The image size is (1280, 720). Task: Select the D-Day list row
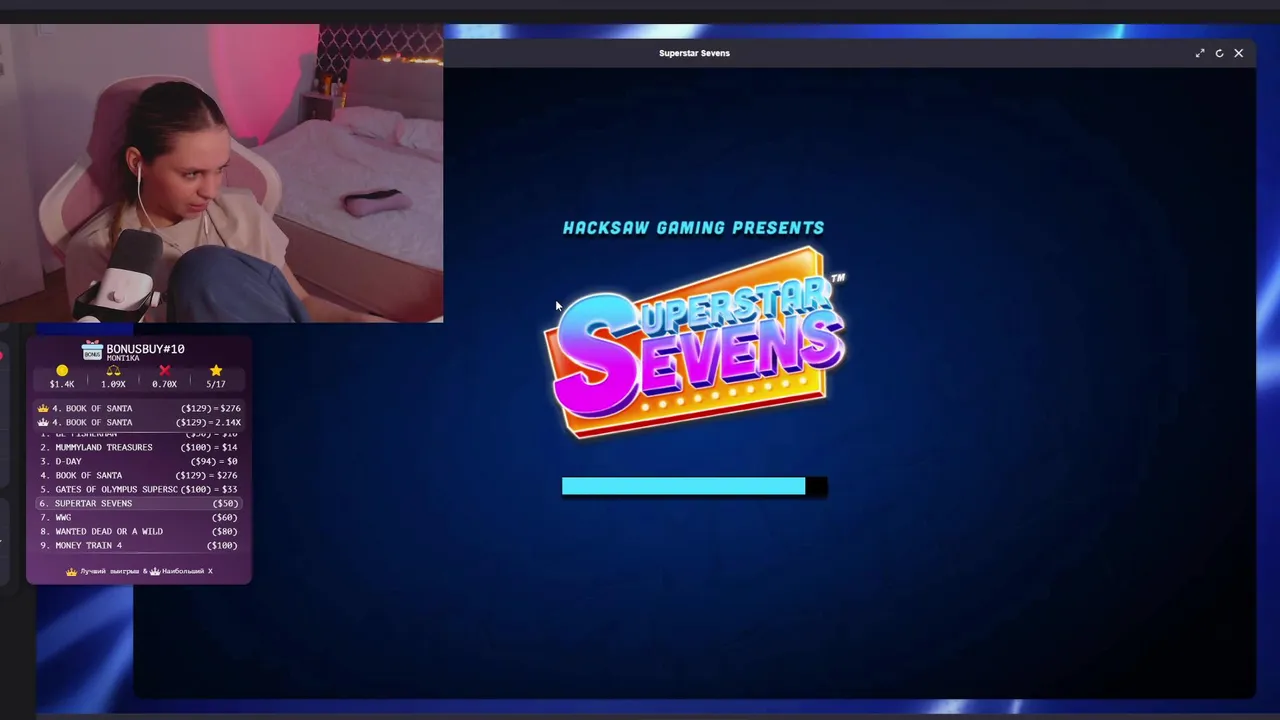pyautogui.click(x=139, y=461)
